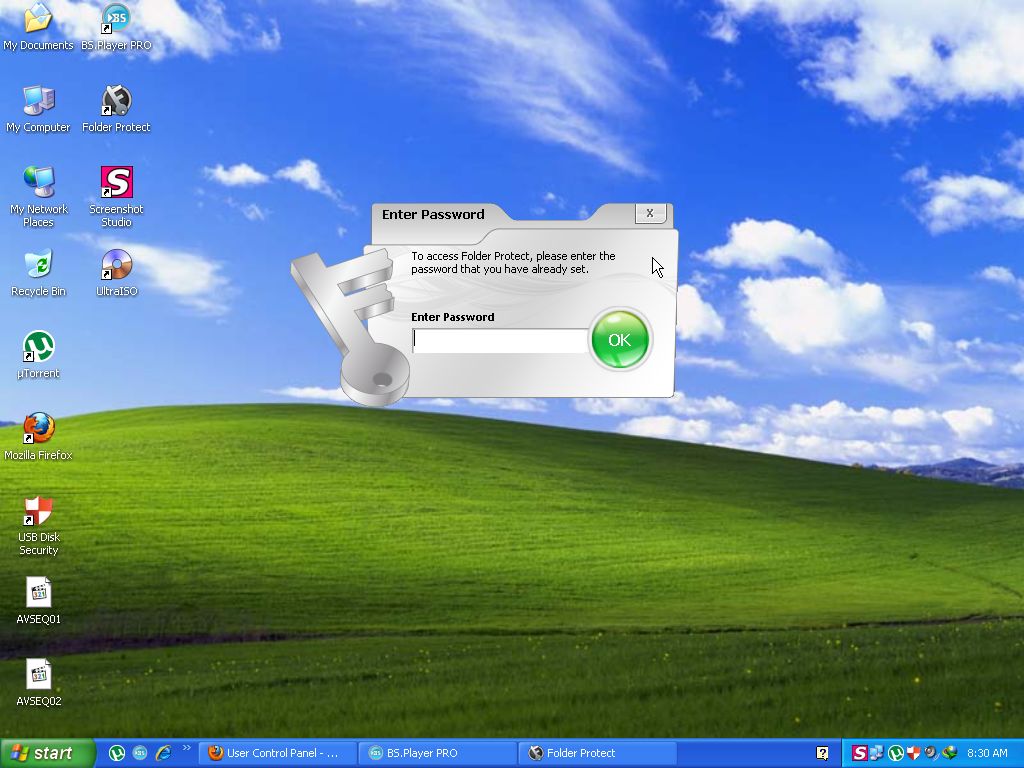The image size is (1024, 768).
Task: Close the Enter Password dialog
Action: tap(650, 214)
